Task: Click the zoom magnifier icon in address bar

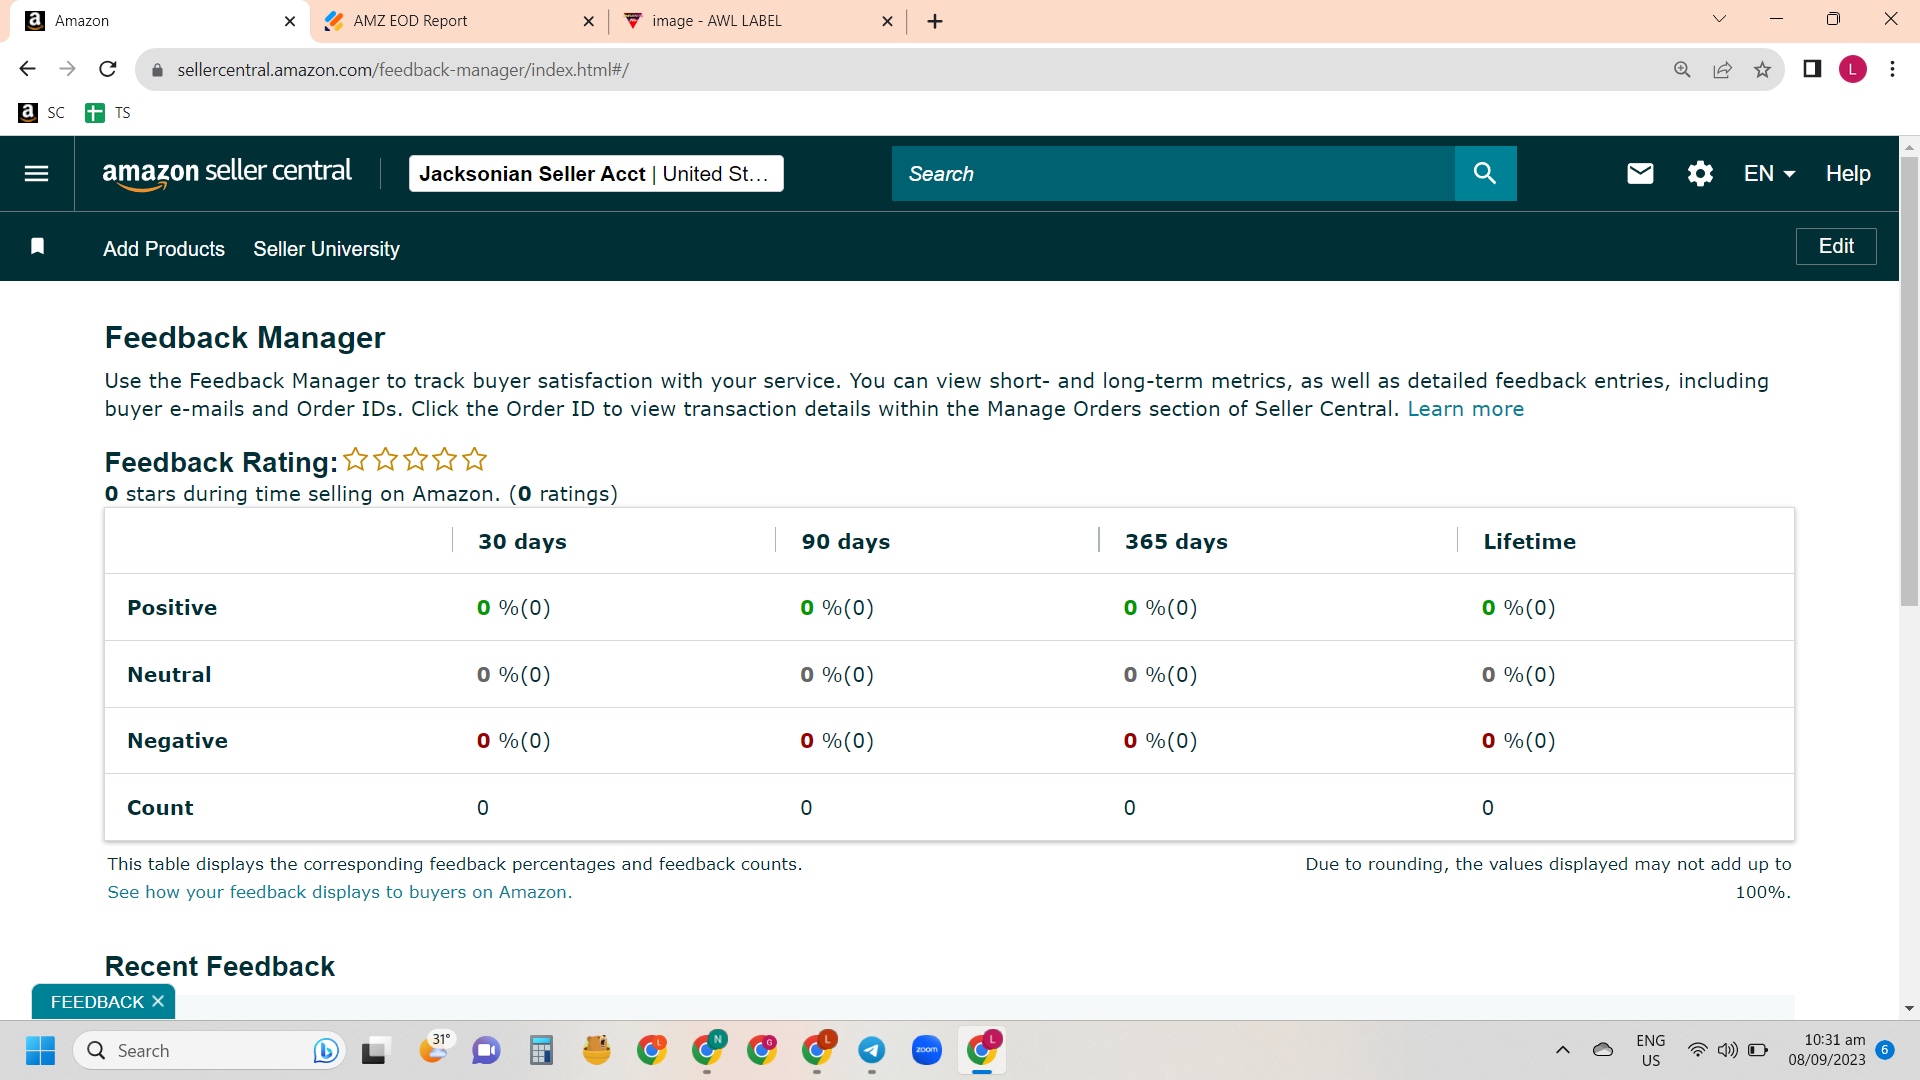Action: tap(1682, 69)
